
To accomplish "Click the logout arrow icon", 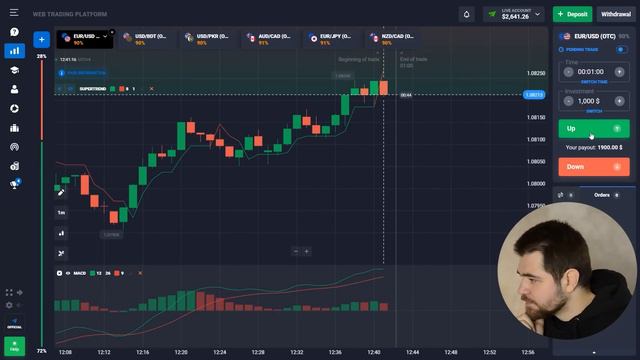I will click(x=20, y=292).
